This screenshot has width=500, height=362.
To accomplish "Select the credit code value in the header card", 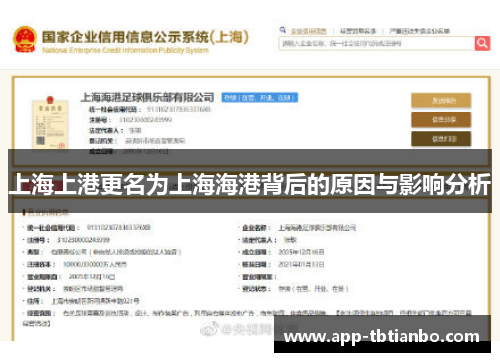I will (x=179, y=109).
